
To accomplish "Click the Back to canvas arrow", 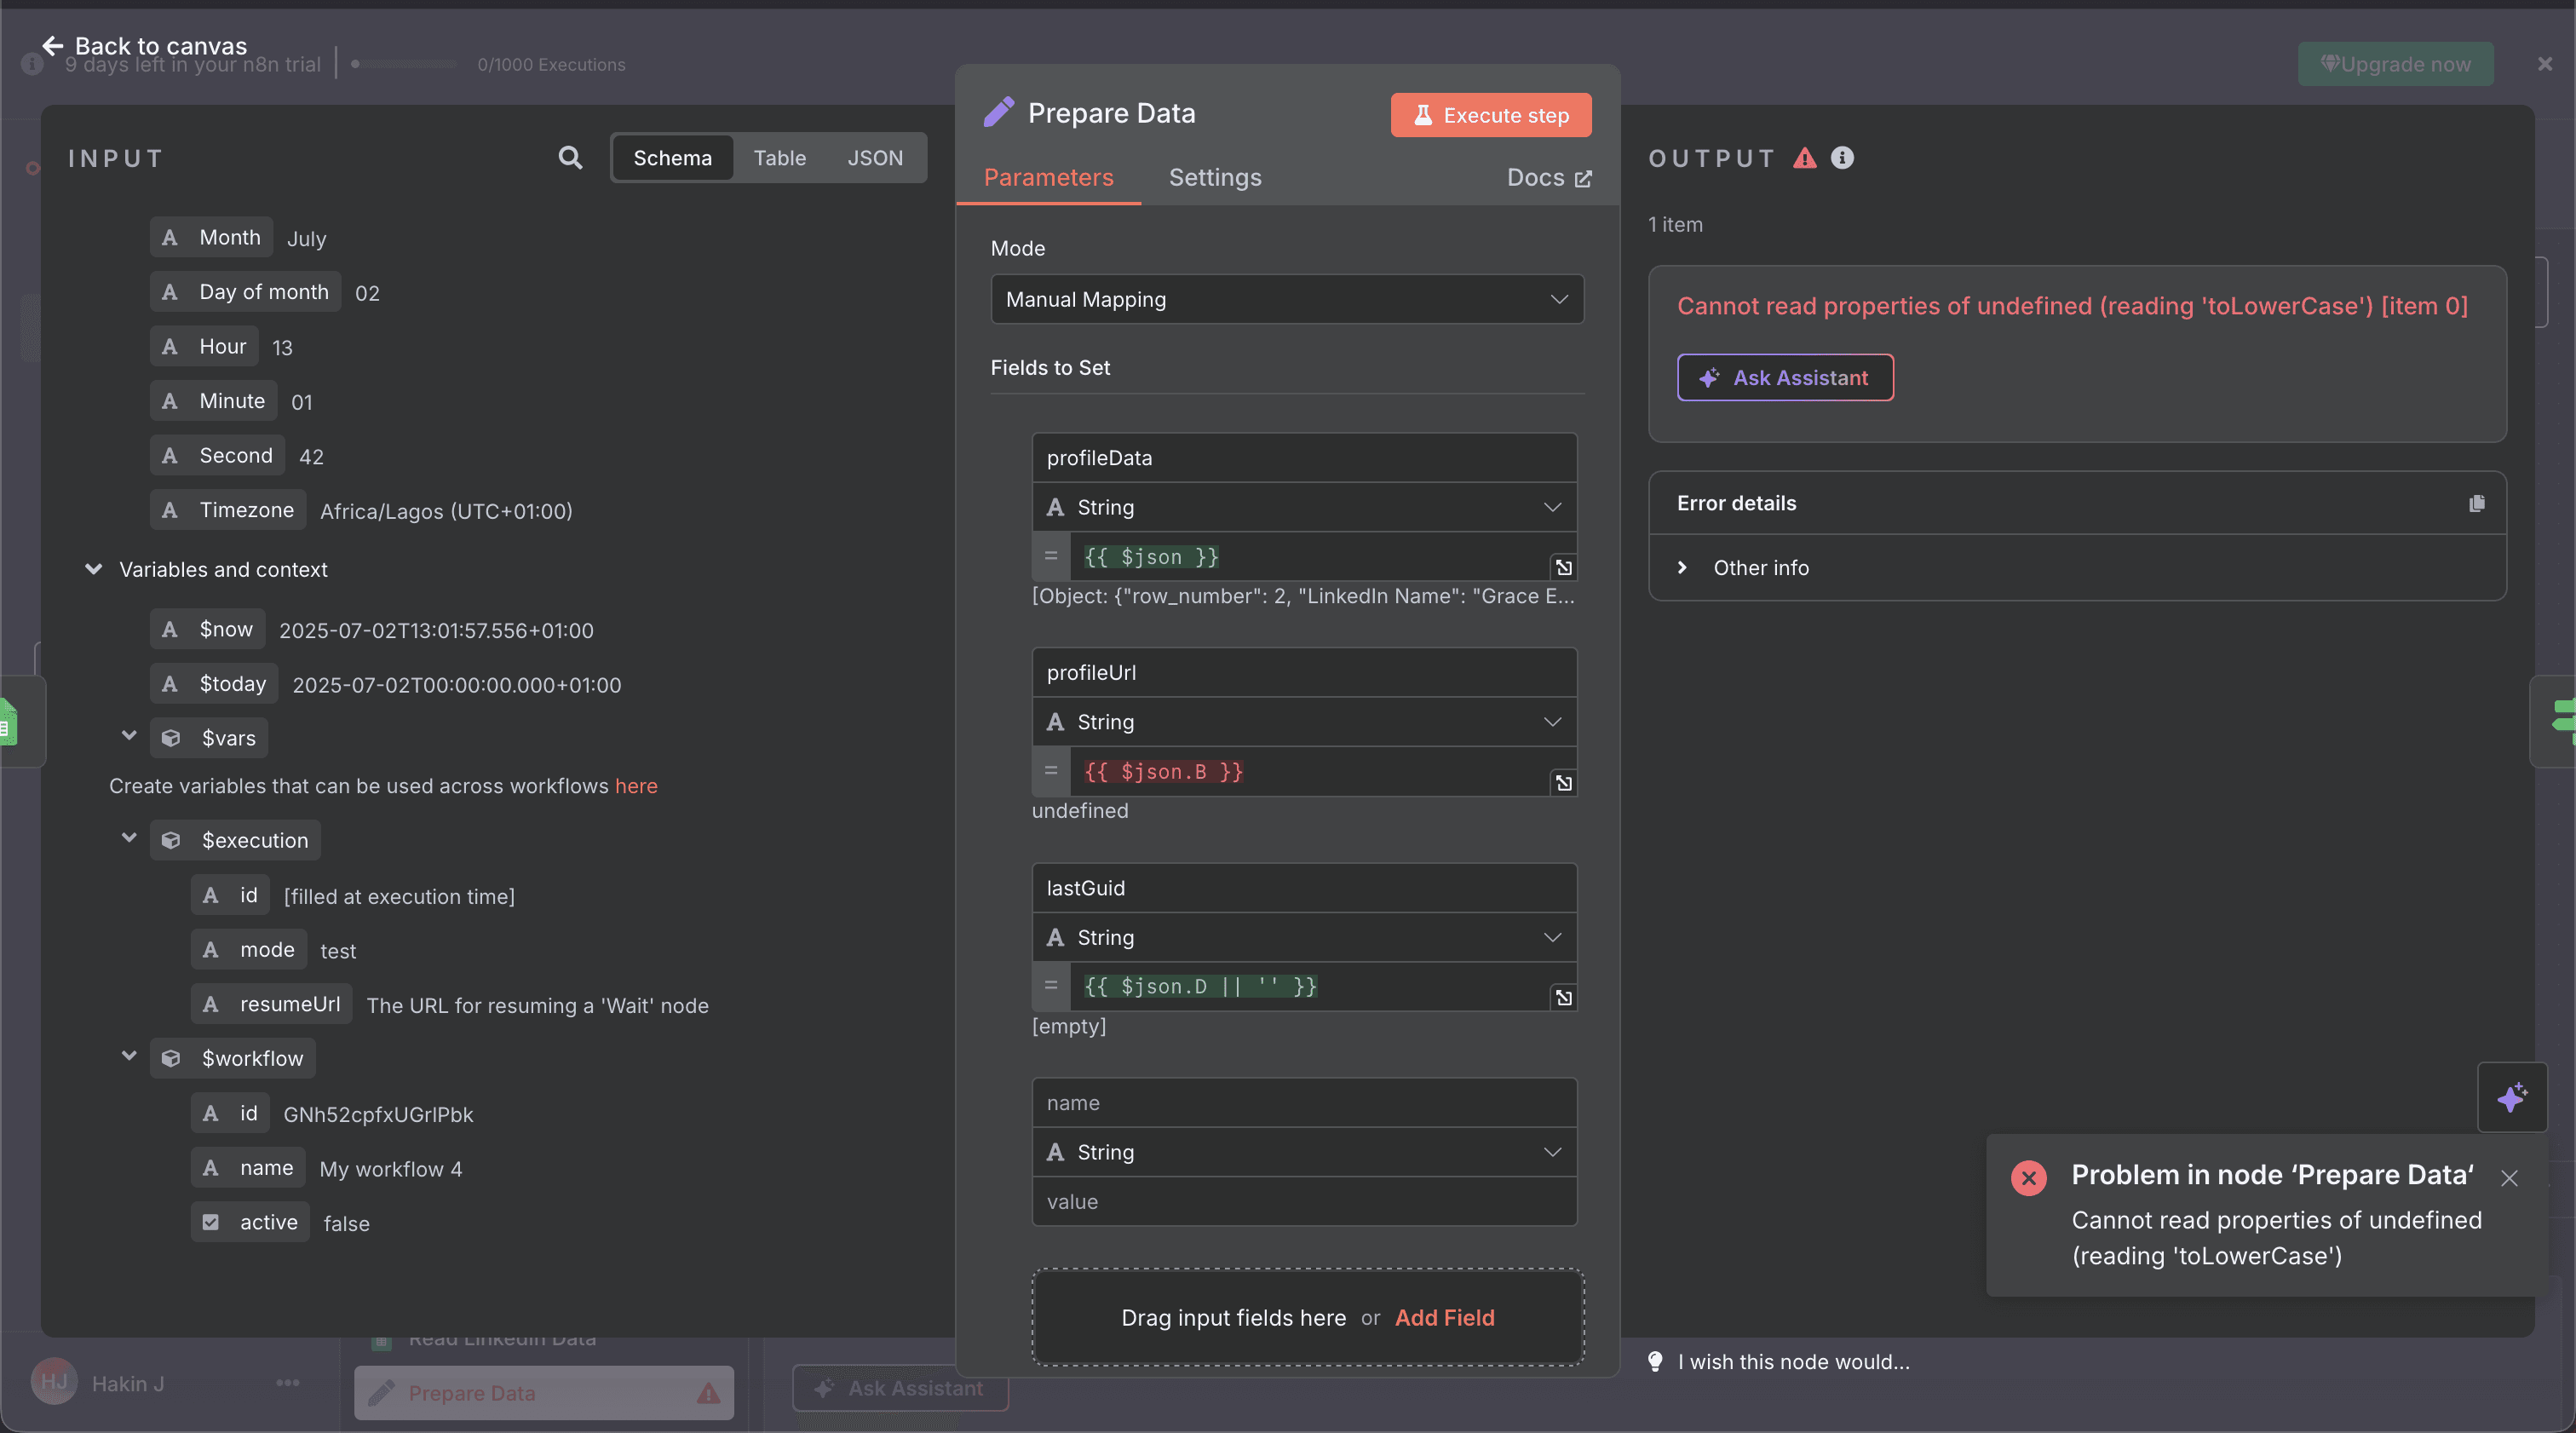I will point(52,45).
